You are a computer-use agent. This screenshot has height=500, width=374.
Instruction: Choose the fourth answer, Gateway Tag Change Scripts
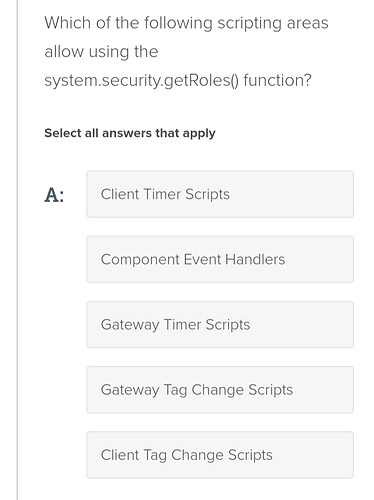(x=220, y=390)
